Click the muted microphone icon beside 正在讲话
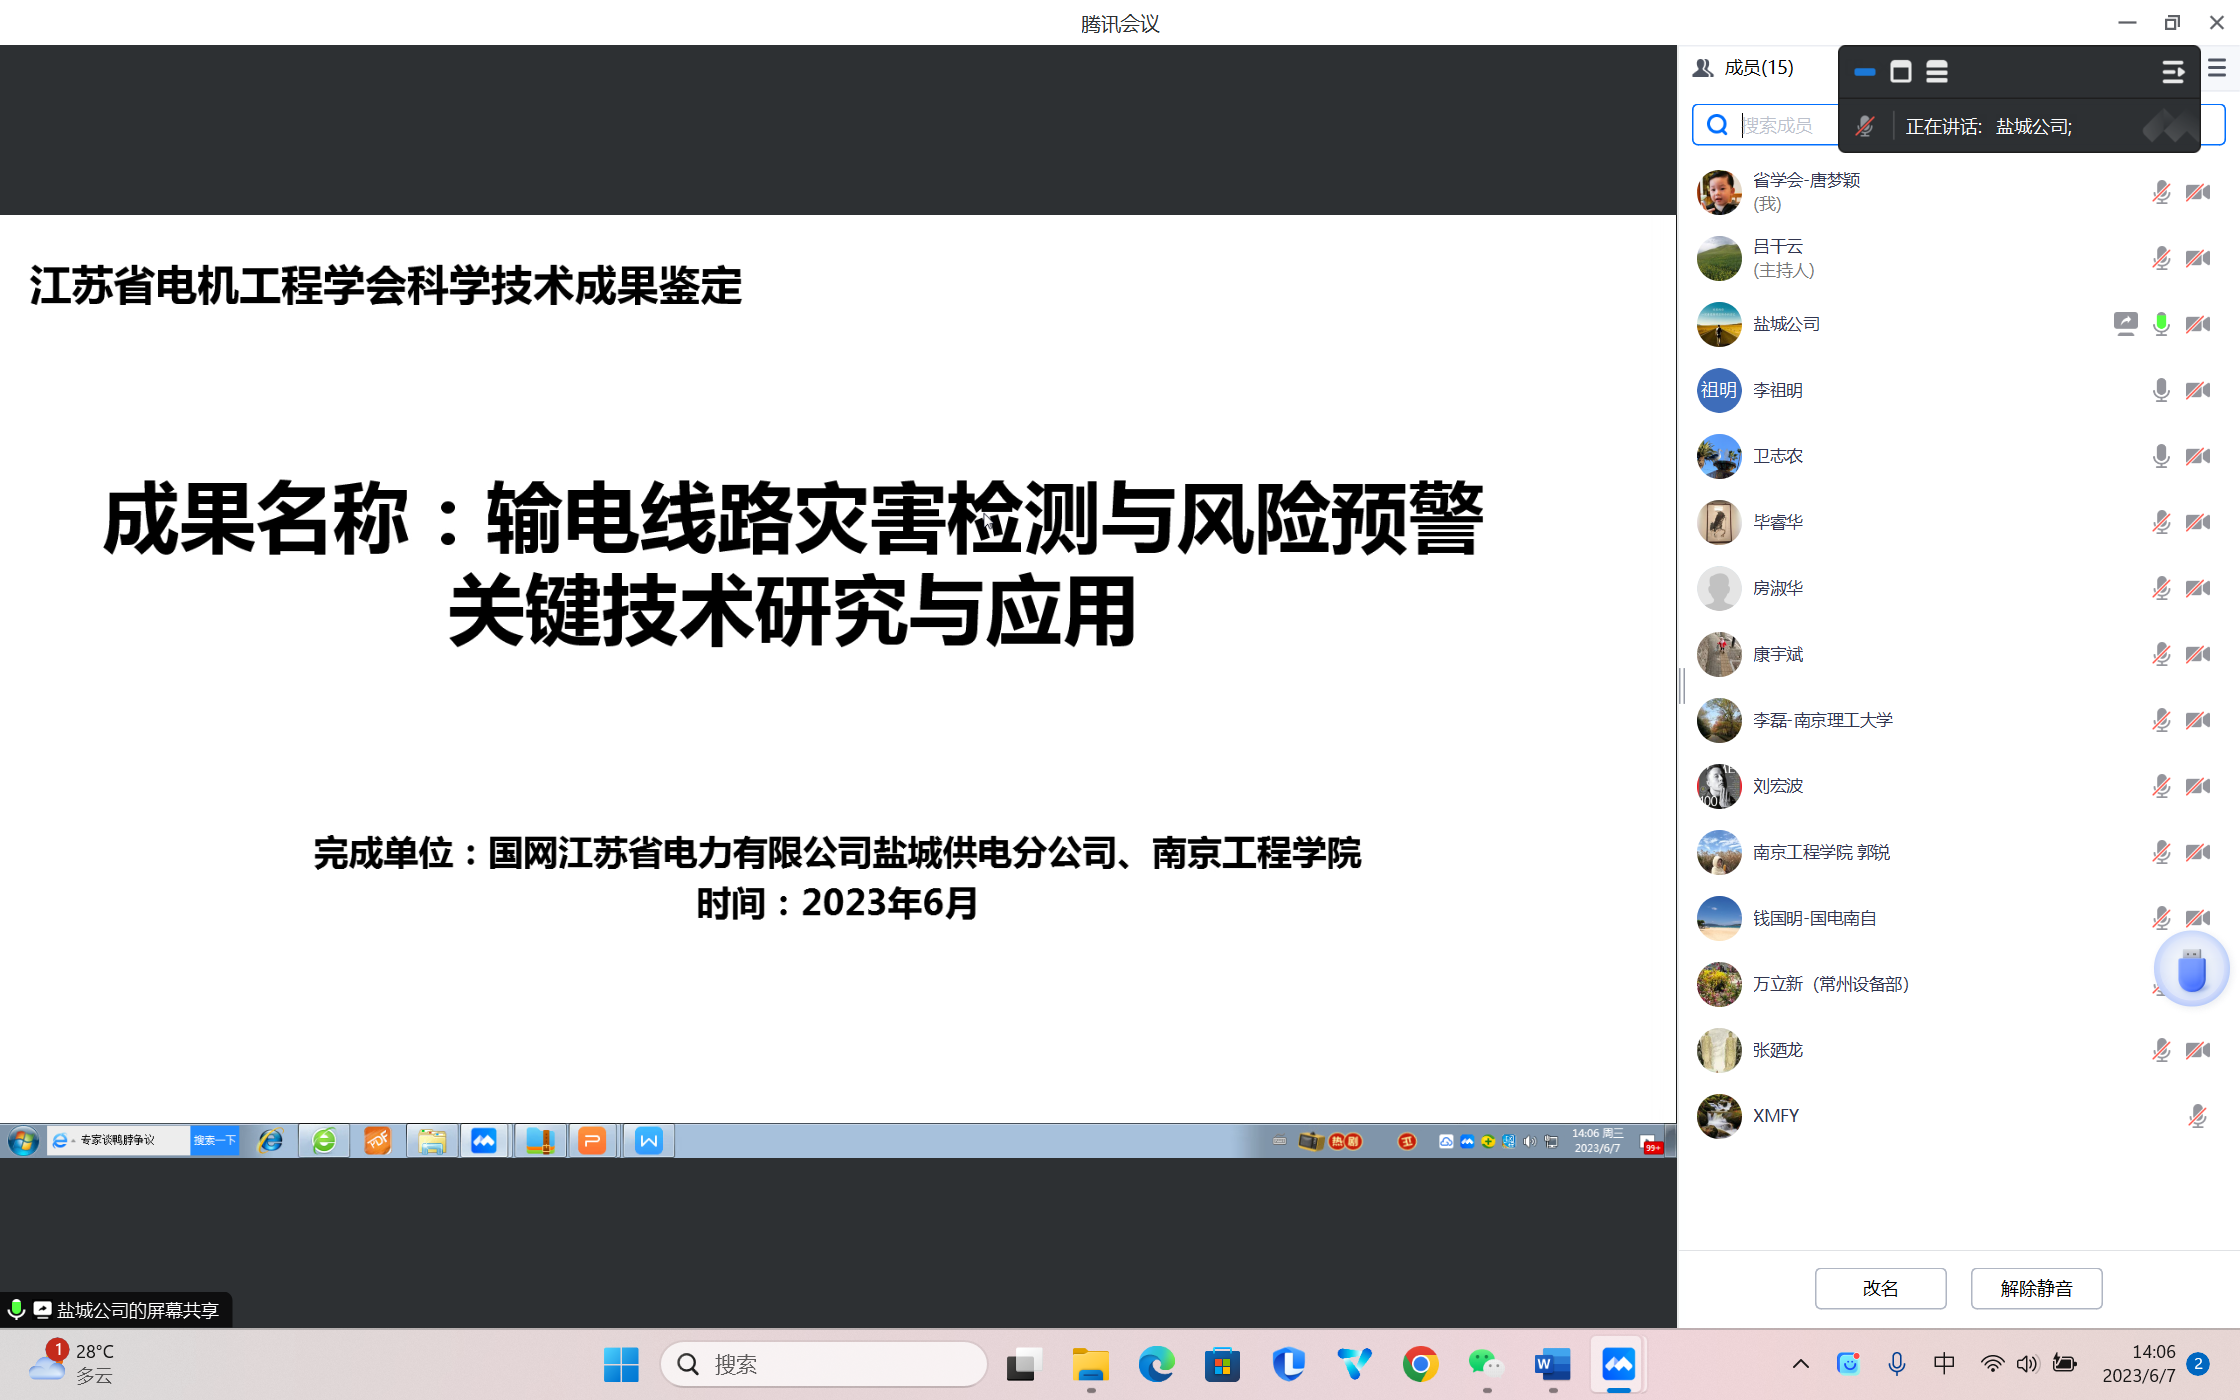Screen dimensions: 2240x1400 (x=1865, y=126)
